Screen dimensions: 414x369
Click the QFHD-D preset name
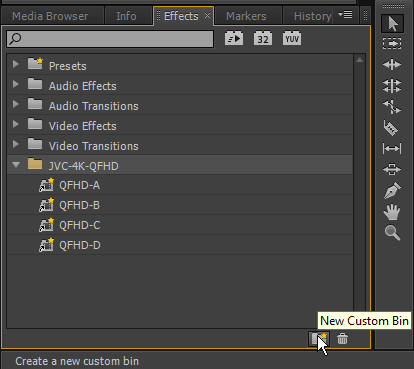point(80,245)
